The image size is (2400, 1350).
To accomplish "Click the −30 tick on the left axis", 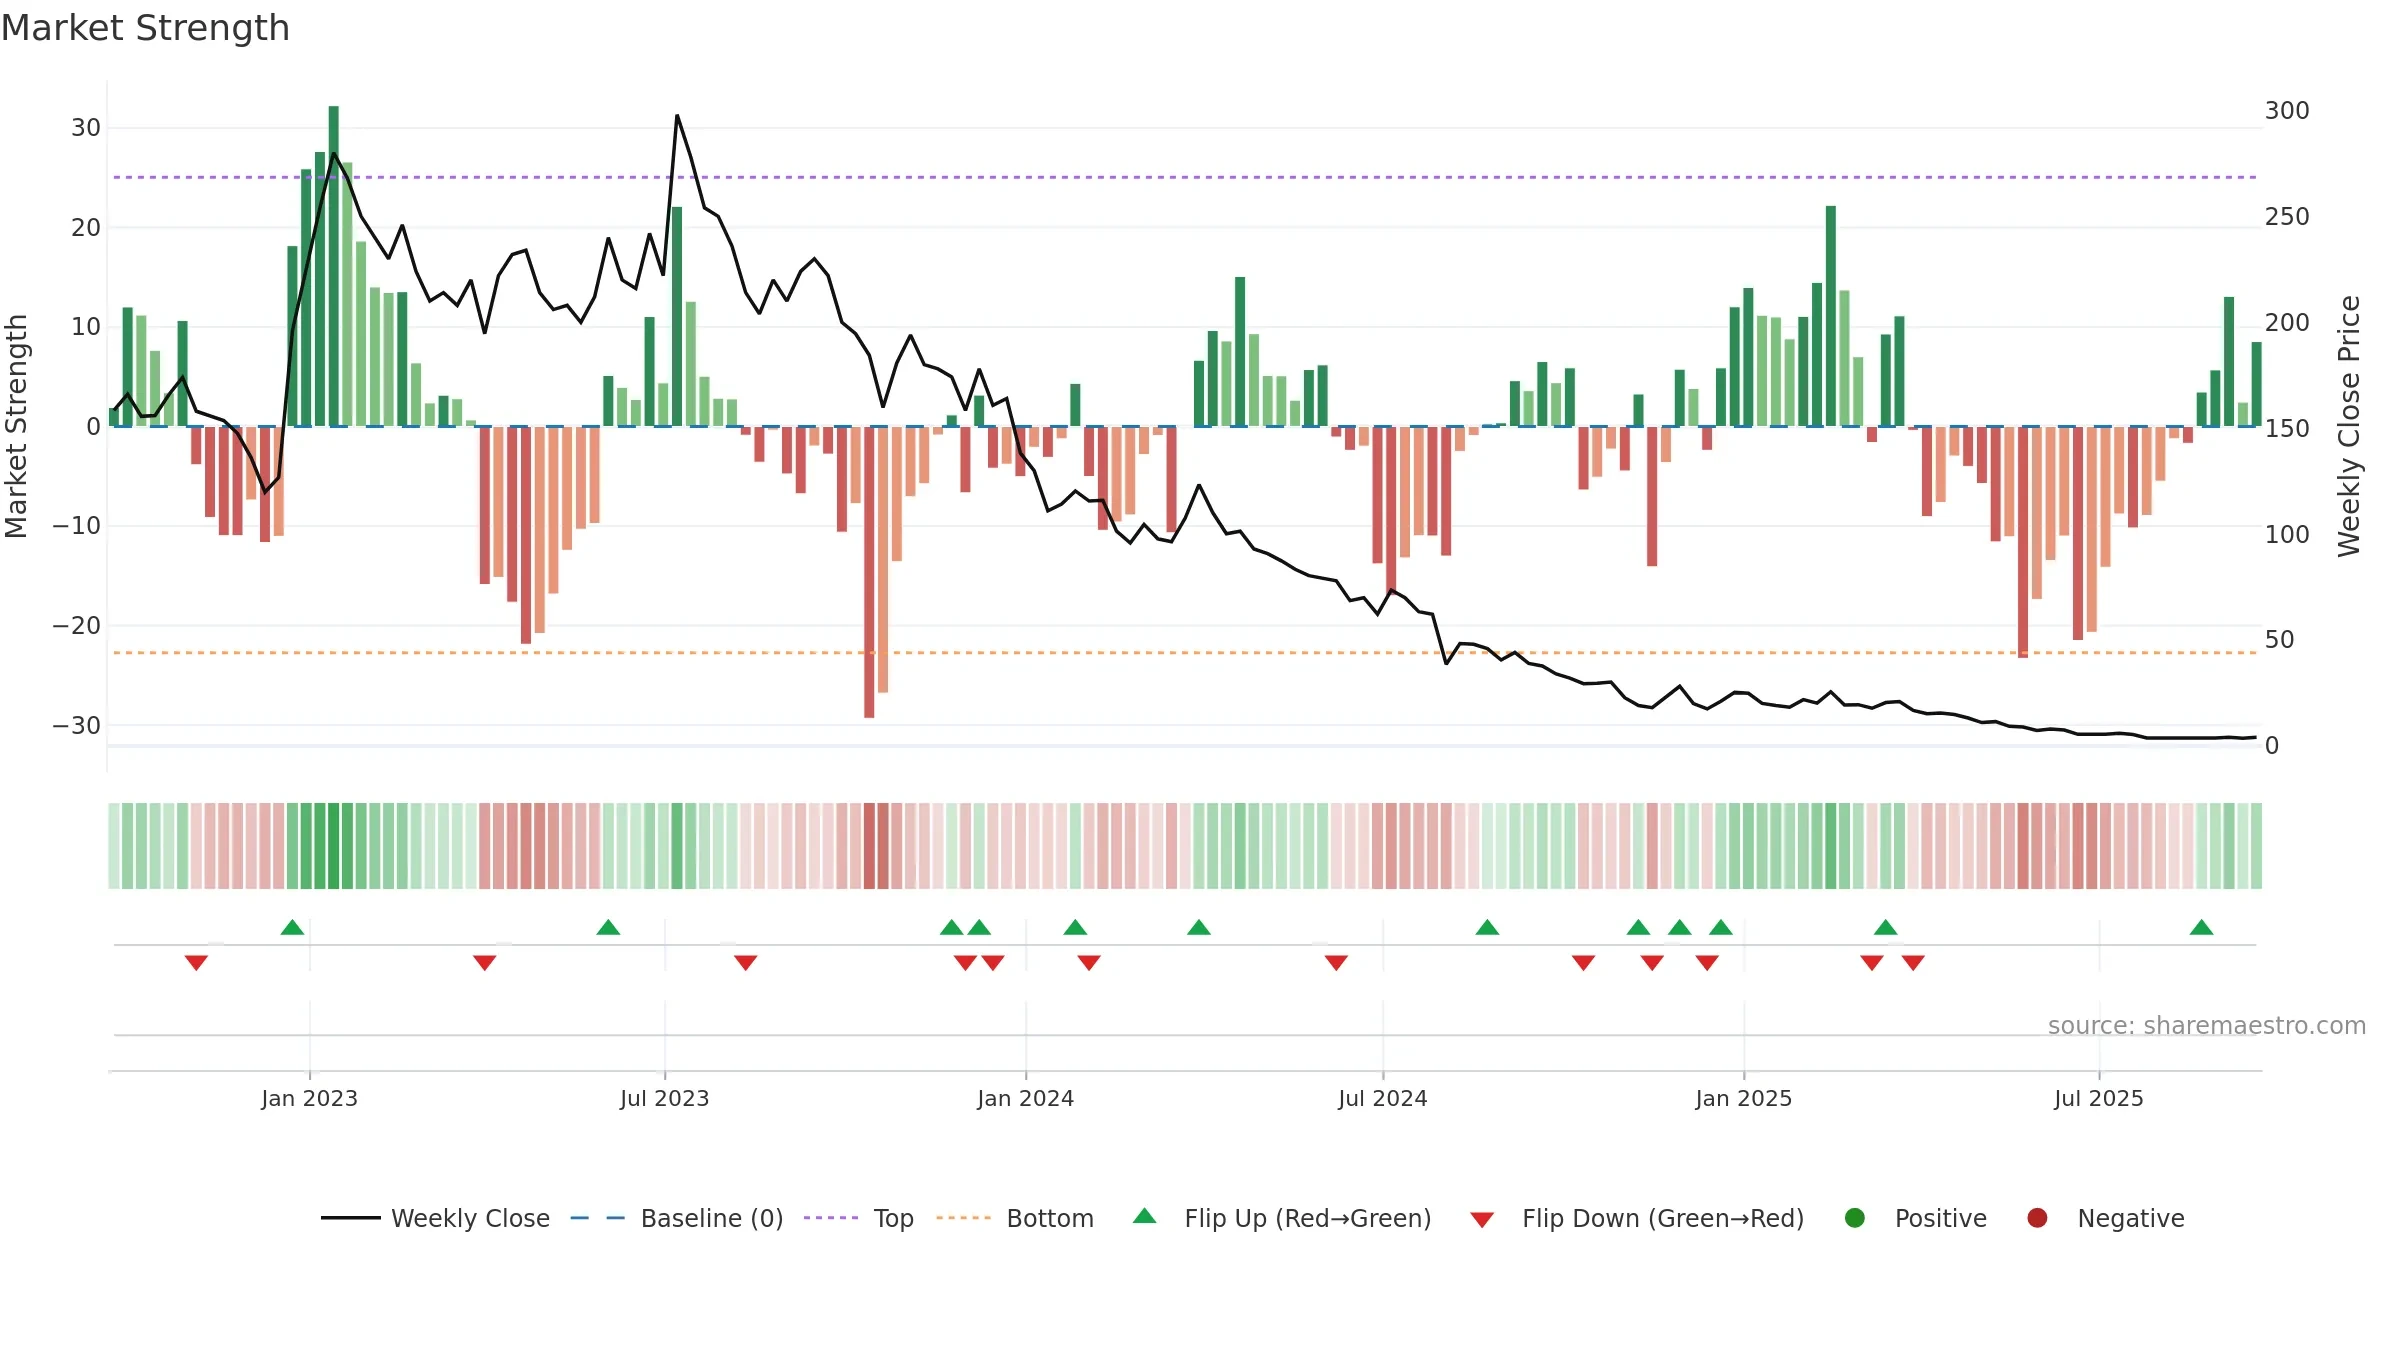I will point(76,726).
